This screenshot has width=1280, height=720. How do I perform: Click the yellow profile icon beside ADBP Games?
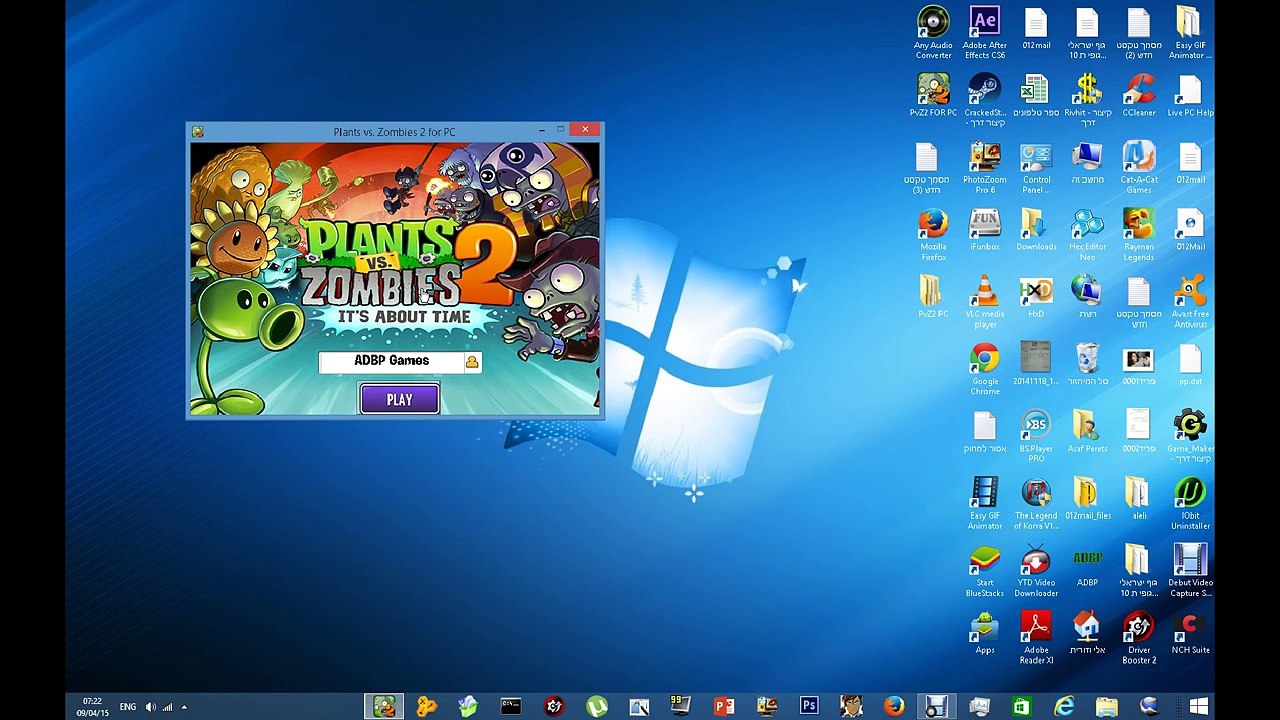(471, 362)
